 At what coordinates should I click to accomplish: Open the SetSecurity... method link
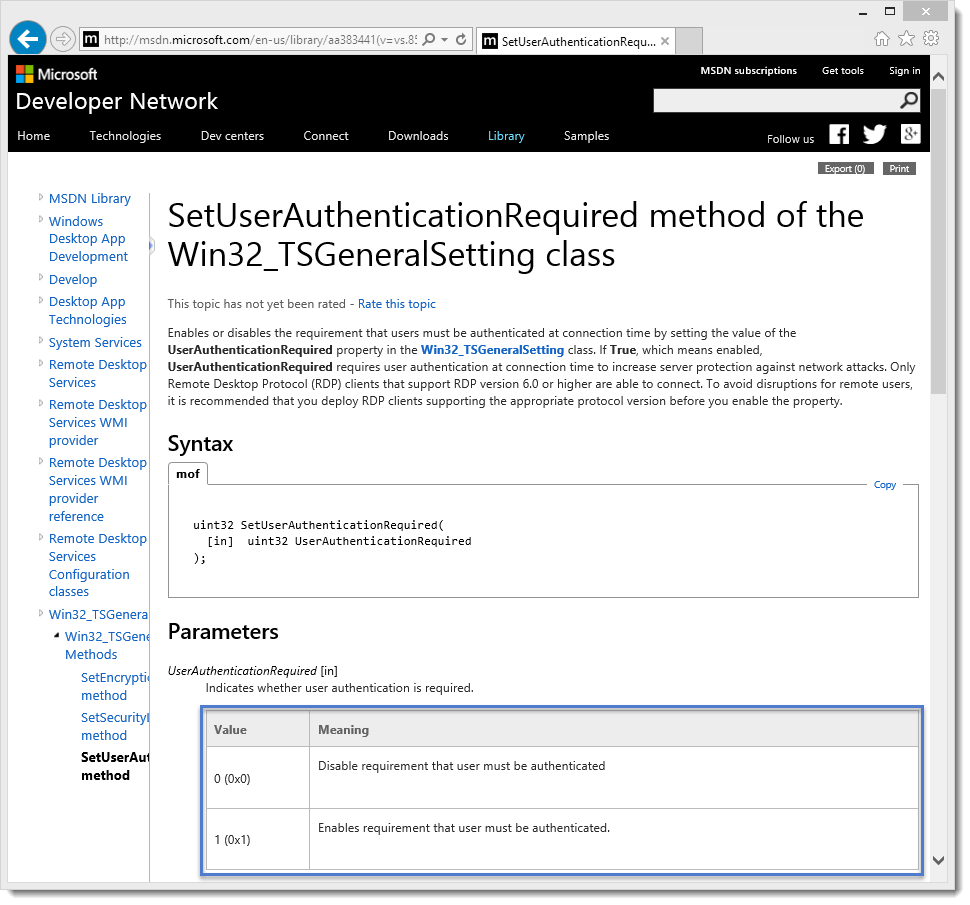tap(115, 727)
